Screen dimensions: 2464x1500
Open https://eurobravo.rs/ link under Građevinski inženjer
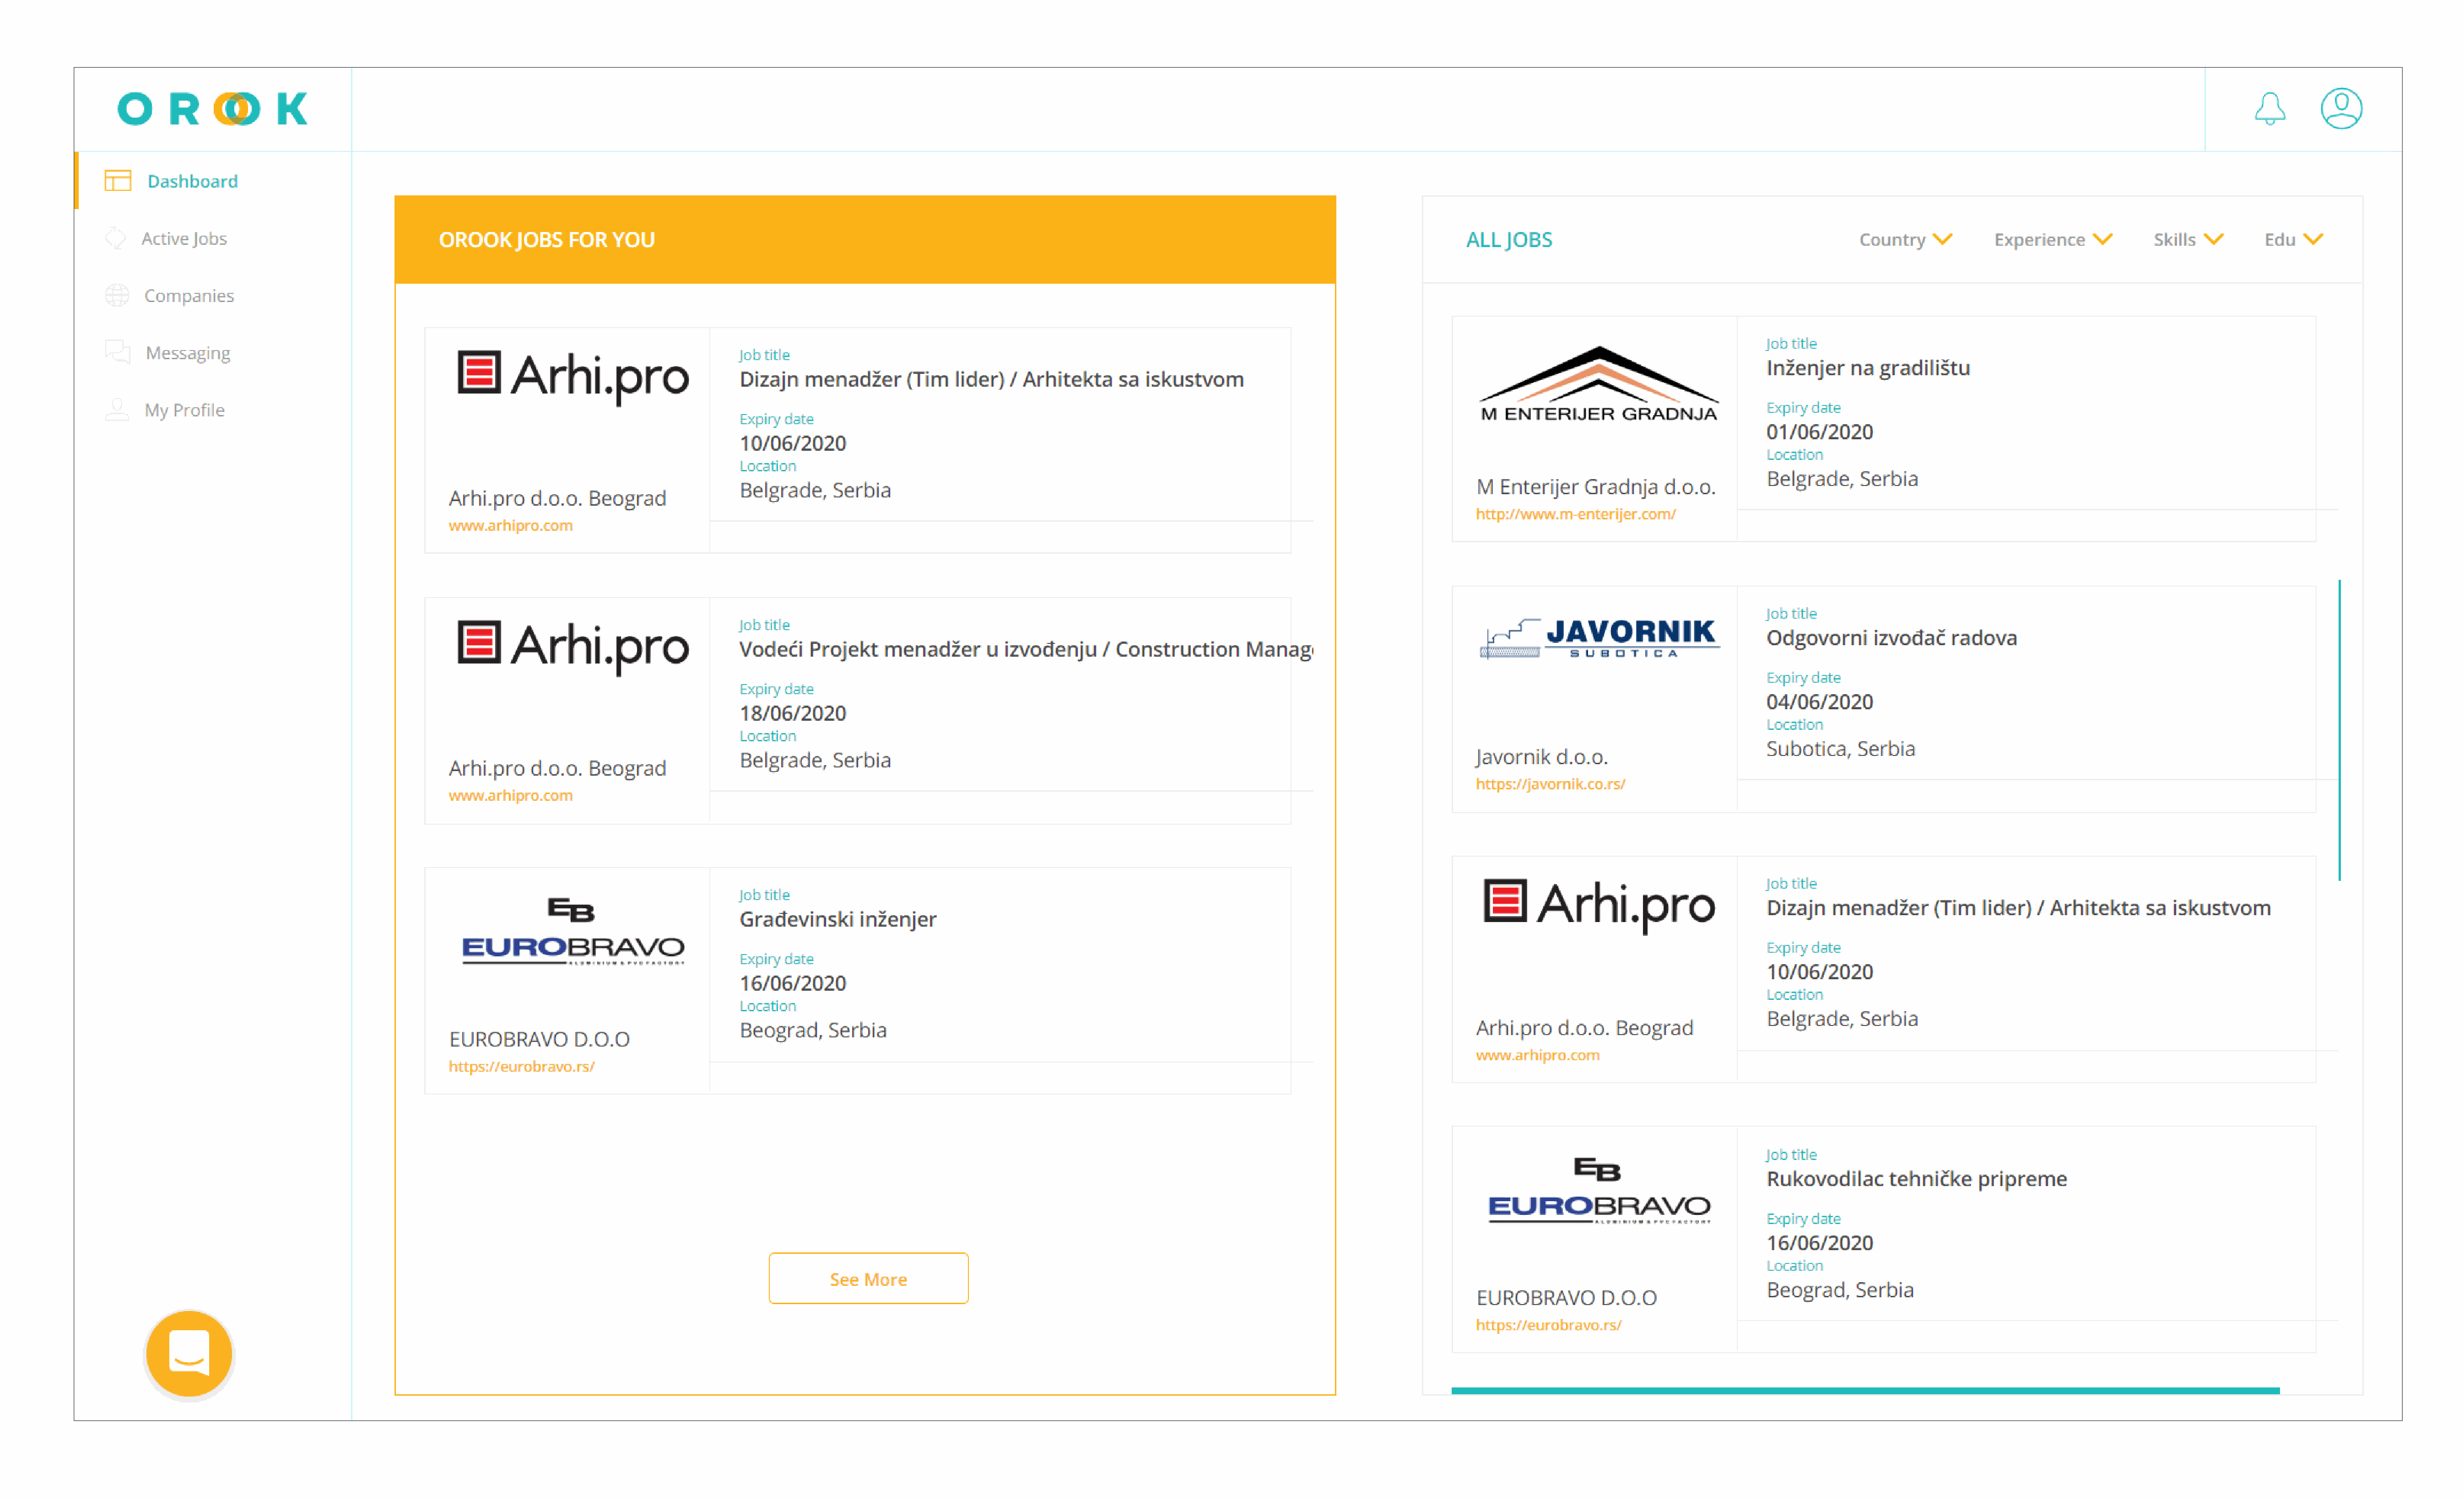[521, 1066]
